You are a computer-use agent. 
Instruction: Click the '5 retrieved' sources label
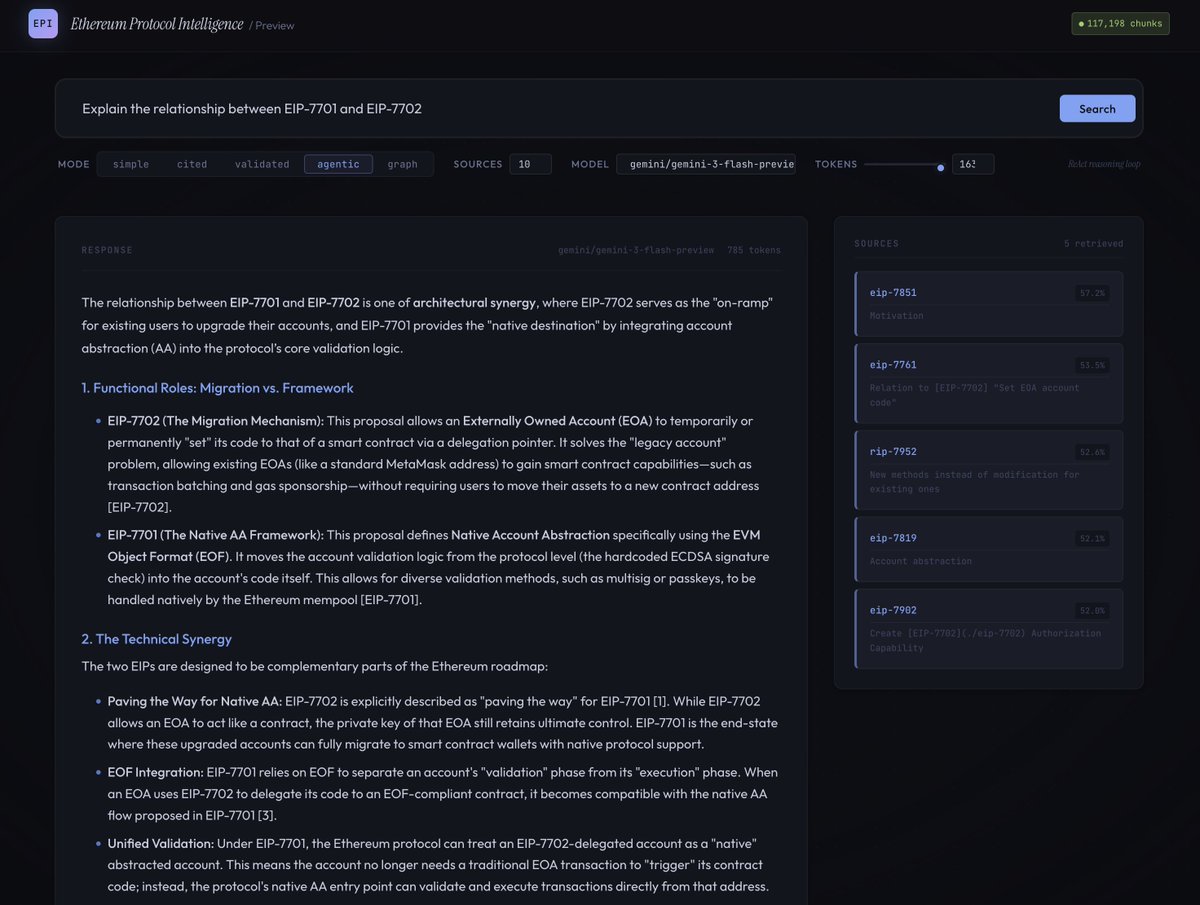coord(1093,243)
